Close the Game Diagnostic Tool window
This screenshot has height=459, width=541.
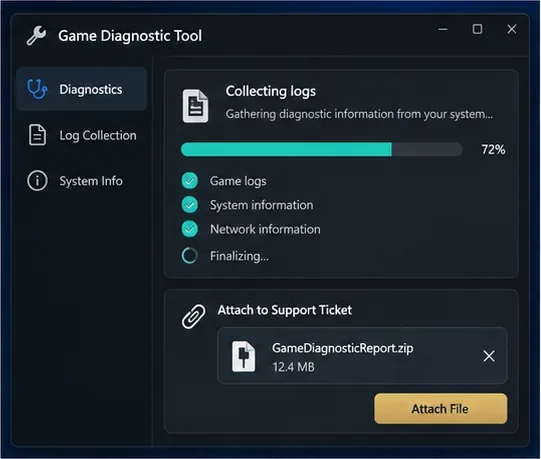pos(512,29)
